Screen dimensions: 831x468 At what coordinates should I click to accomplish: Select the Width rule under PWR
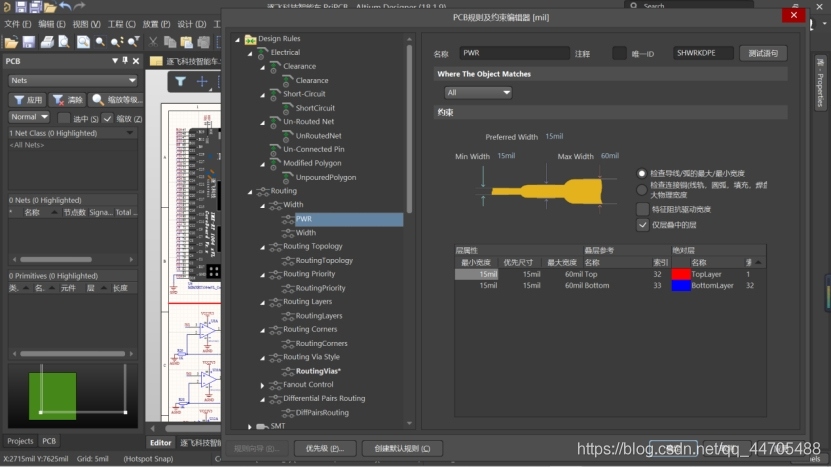point(306,233)
